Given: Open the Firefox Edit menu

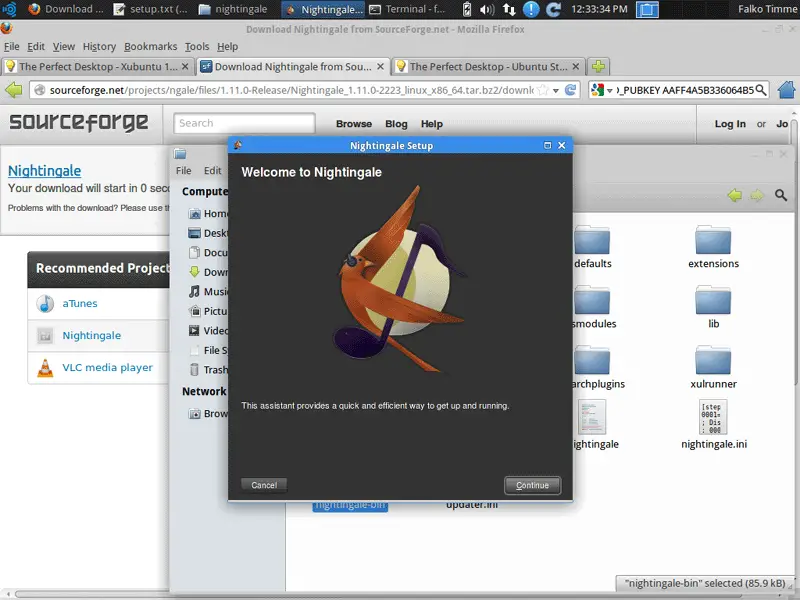Looking at the screenshot, I should click(36, 46).
